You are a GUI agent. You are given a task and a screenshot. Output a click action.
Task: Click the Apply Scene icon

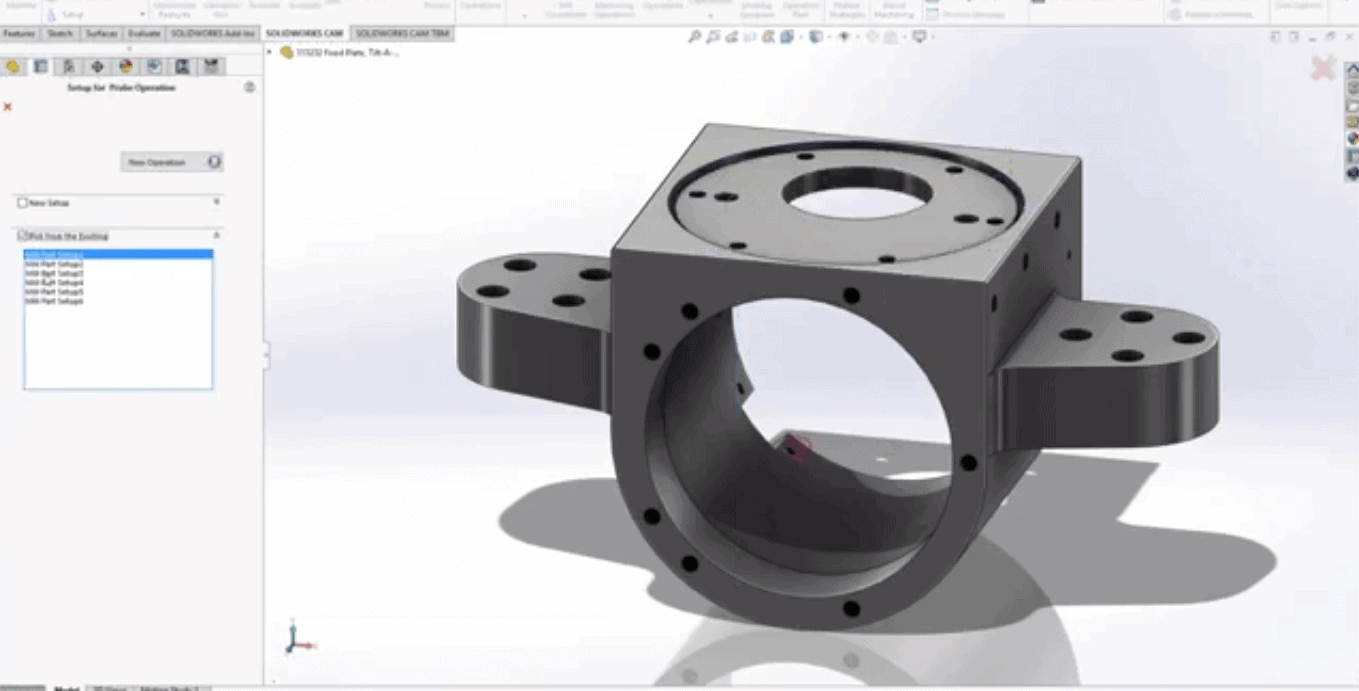890,37
